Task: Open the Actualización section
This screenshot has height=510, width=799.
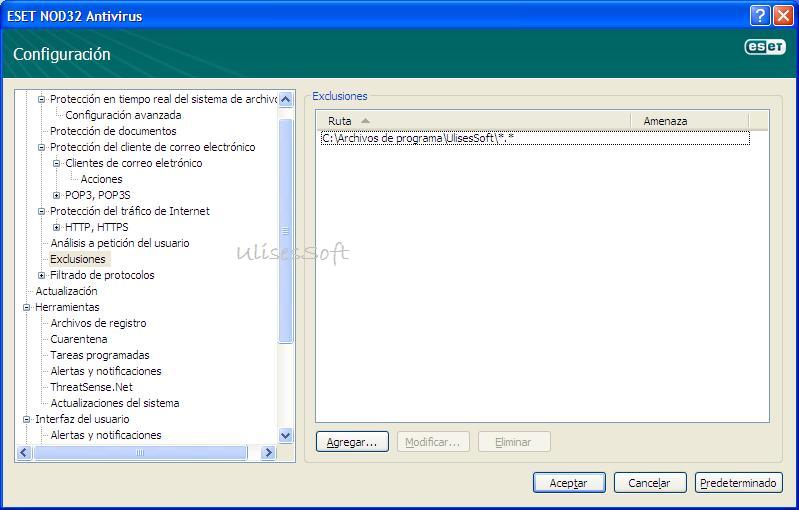Action: [66, 291]
